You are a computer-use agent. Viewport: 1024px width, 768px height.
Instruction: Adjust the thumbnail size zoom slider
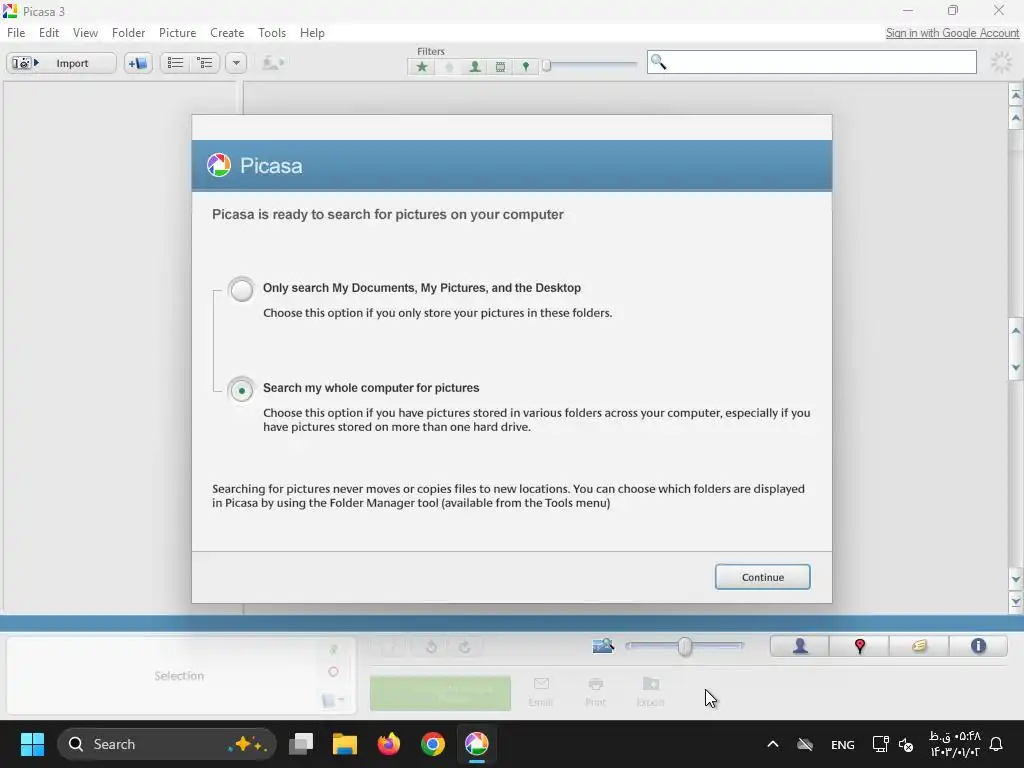(x=684, y=646)
